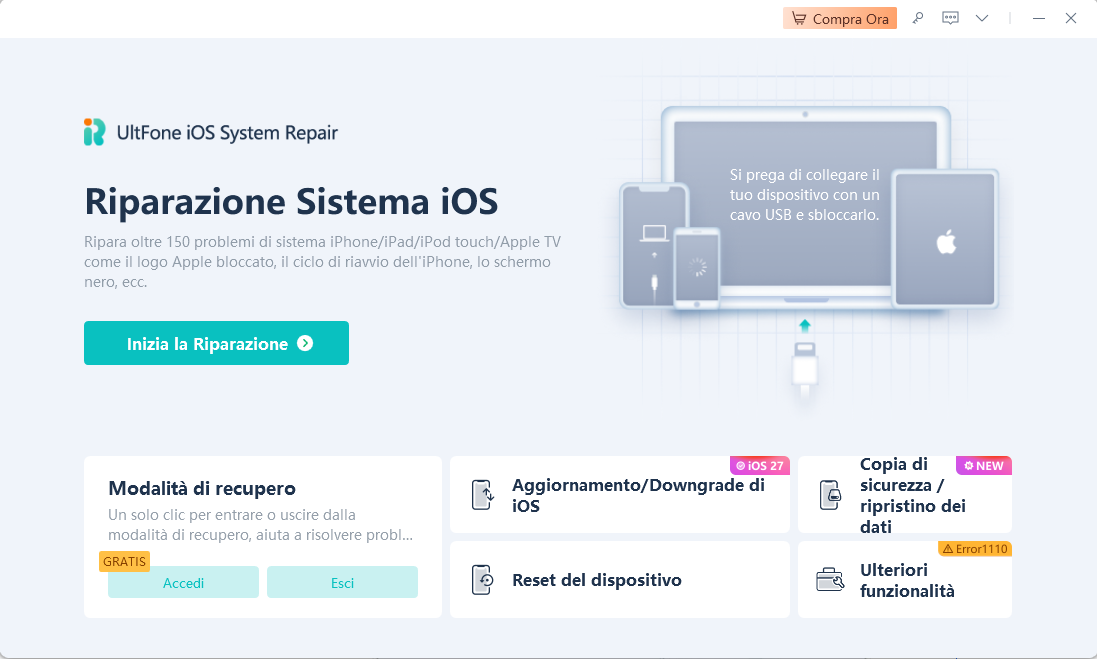Open the feedback chat icon
Screen dimensions: 1097x659
(950, 18)
